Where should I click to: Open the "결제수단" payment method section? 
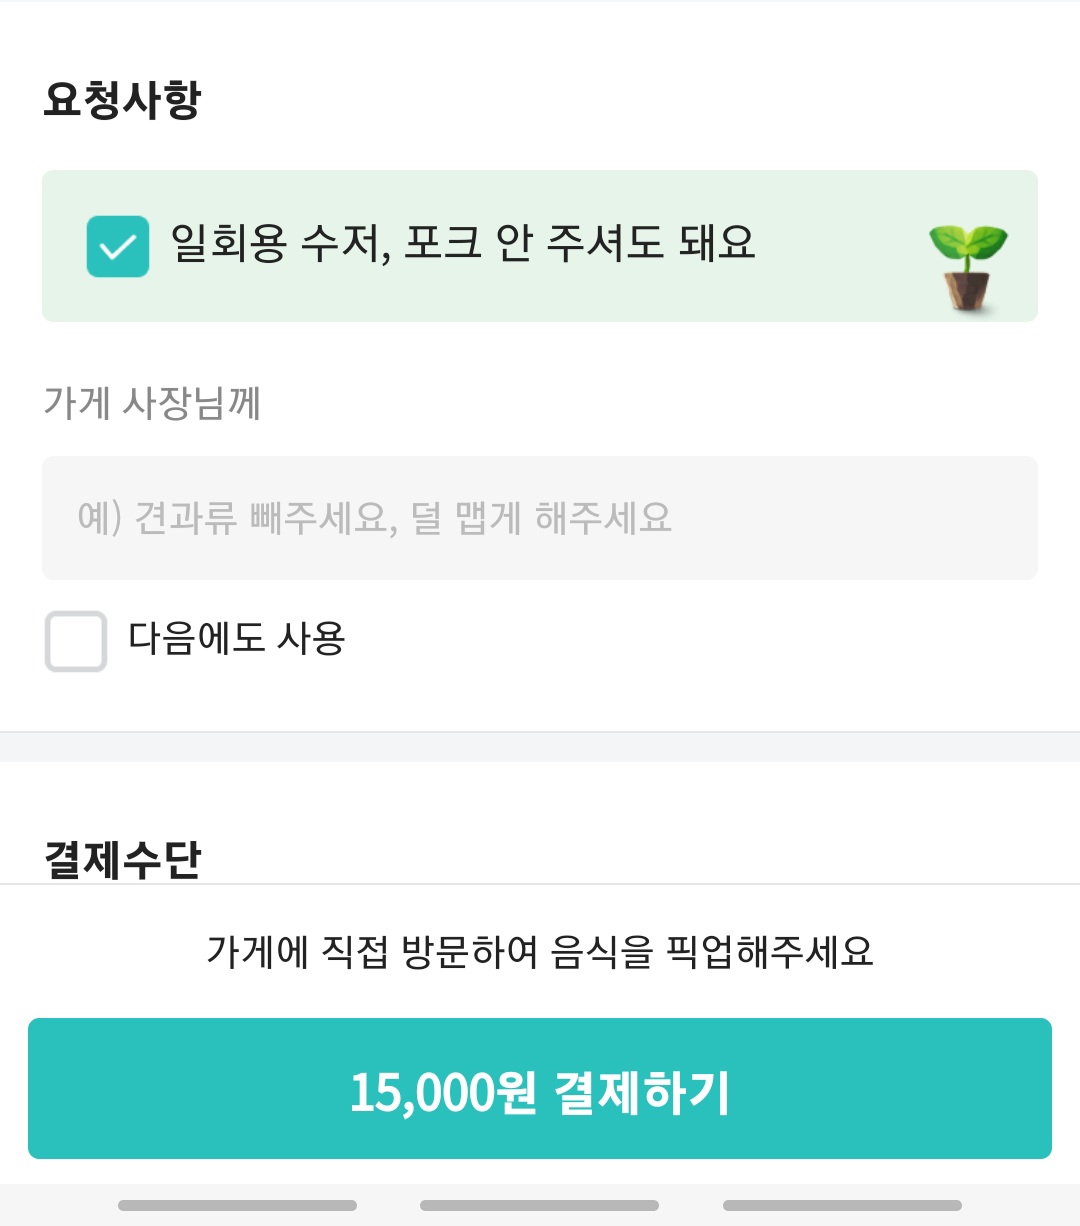click(x=122, y=859)
